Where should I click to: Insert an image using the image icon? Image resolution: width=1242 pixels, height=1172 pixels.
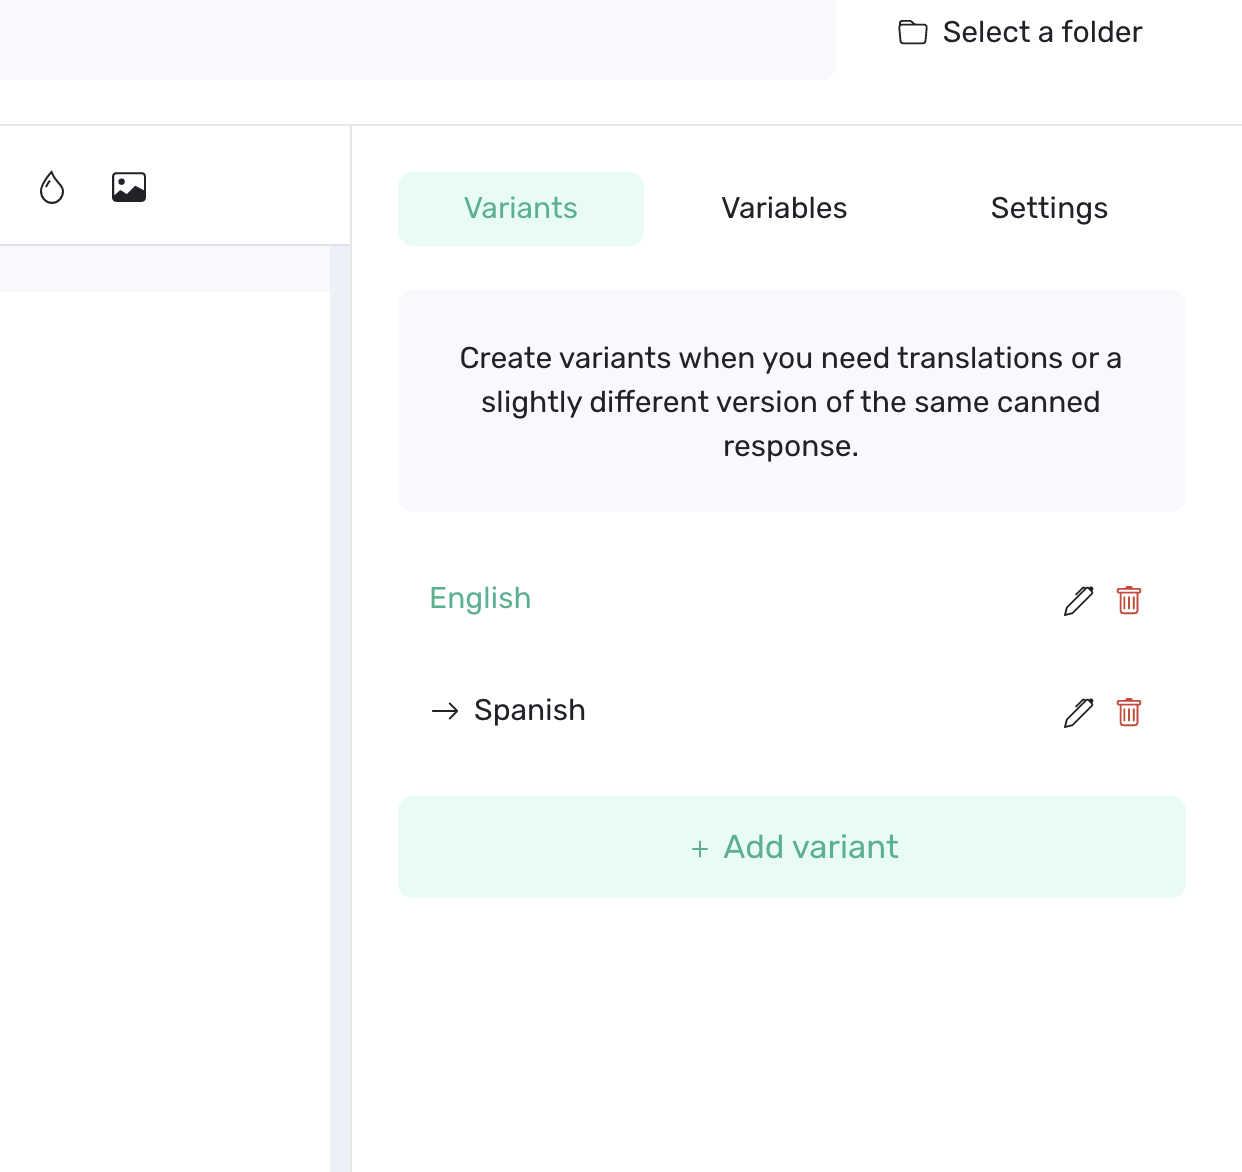tap(129, 185)
